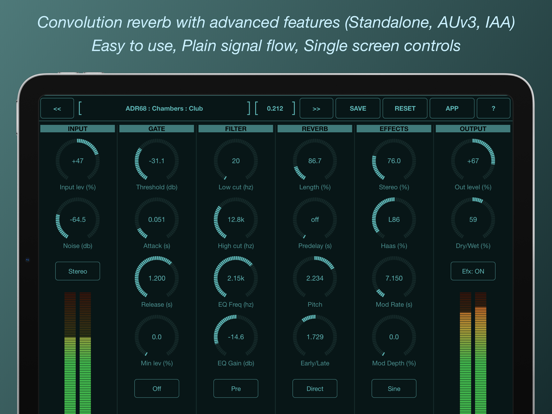This screenshot has height=414, width=552.
Task: Select the GATE section header
Action: [x=157, y=129]
